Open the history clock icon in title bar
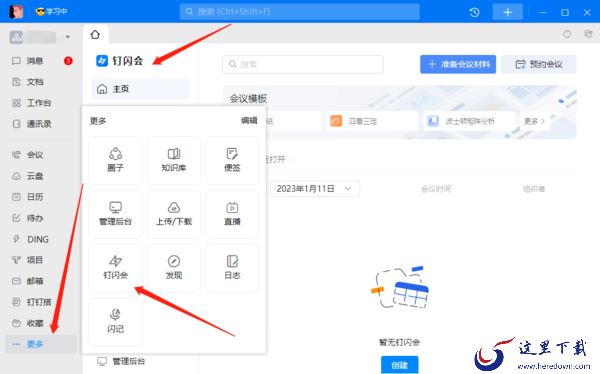Viewport: 600px width, 374px height. click(x=474, y=12)
